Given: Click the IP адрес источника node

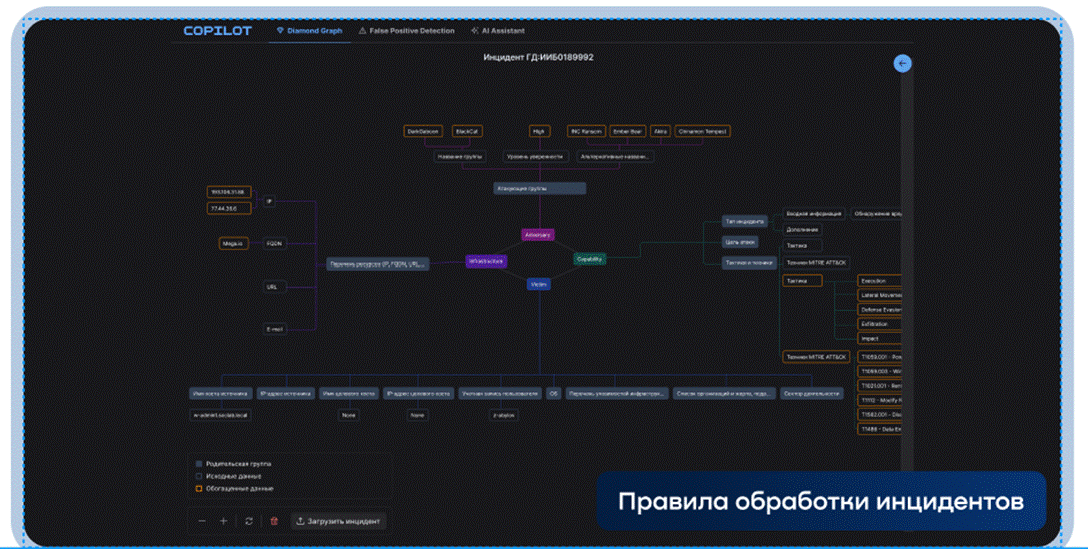Looking at the screenshot, I should click(x=286, y=394).
